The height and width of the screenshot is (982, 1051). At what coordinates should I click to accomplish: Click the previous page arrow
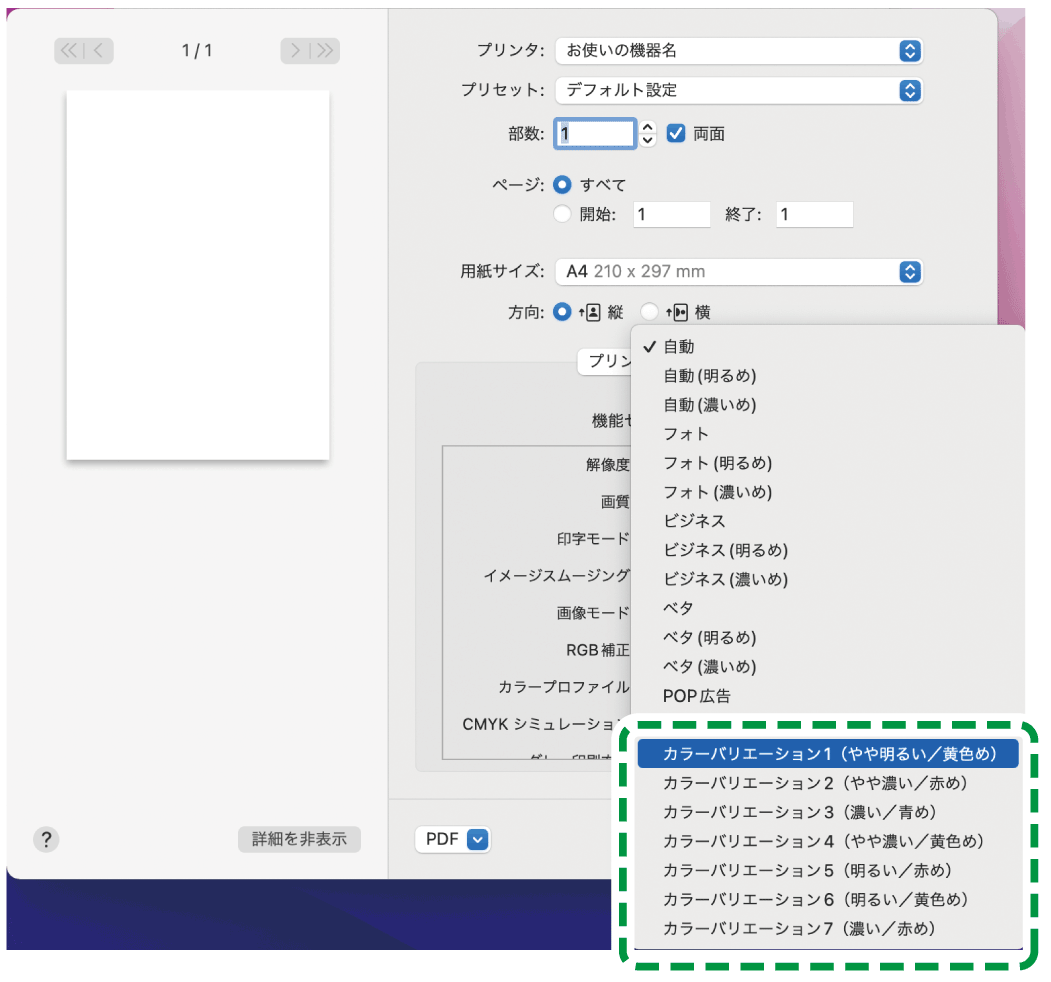pos(101,51)
